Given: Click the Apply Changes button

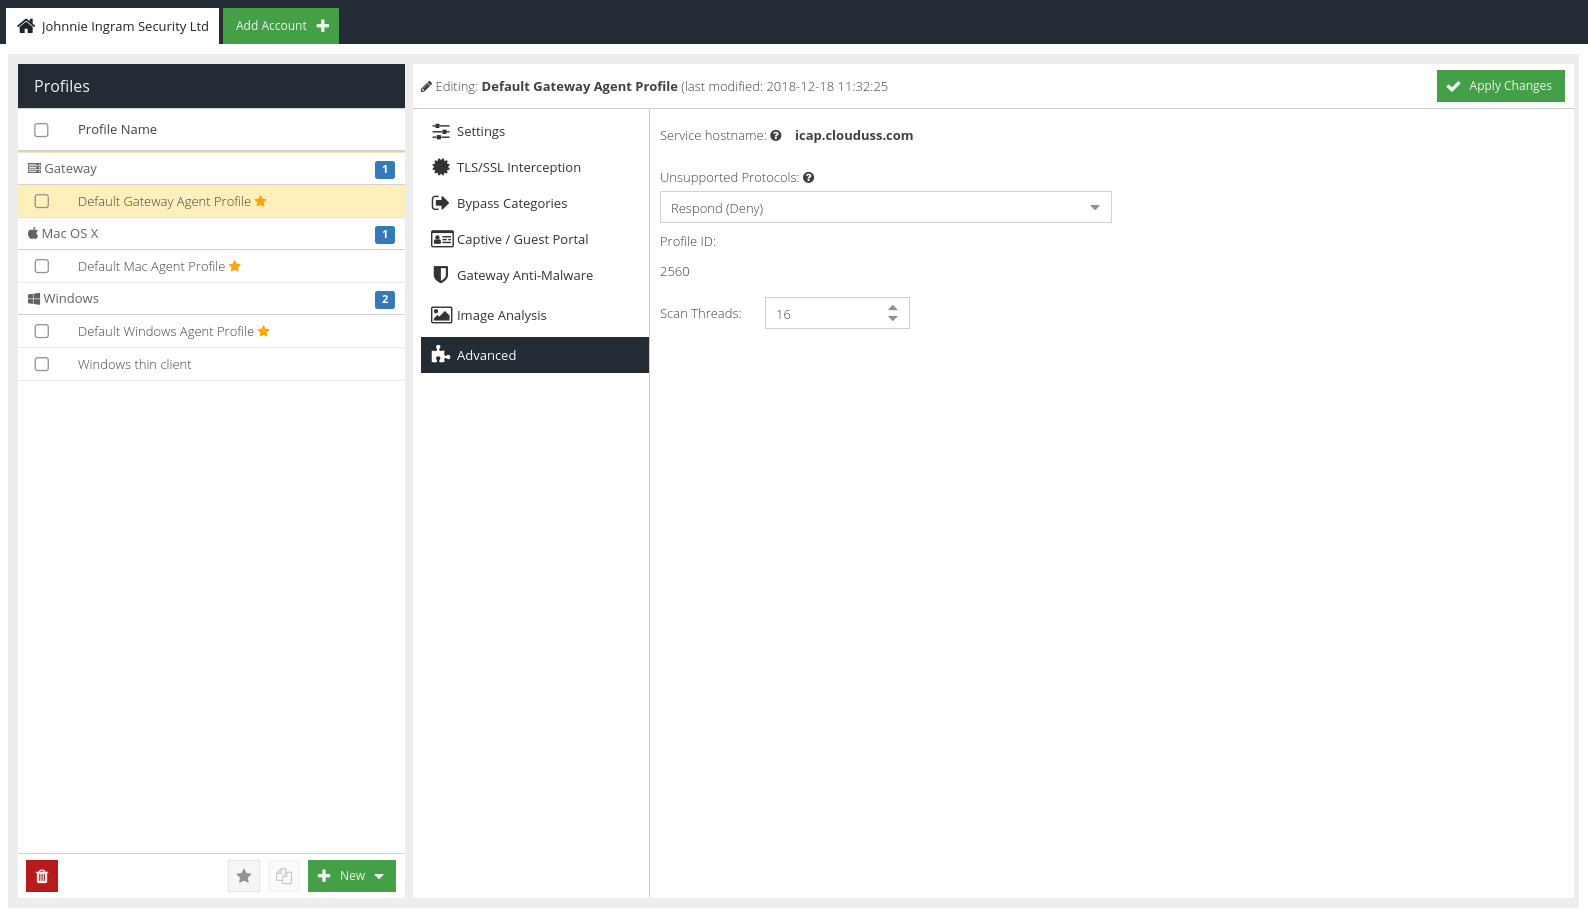Looking at the screenshot, I should click(x=1500, y=86).
